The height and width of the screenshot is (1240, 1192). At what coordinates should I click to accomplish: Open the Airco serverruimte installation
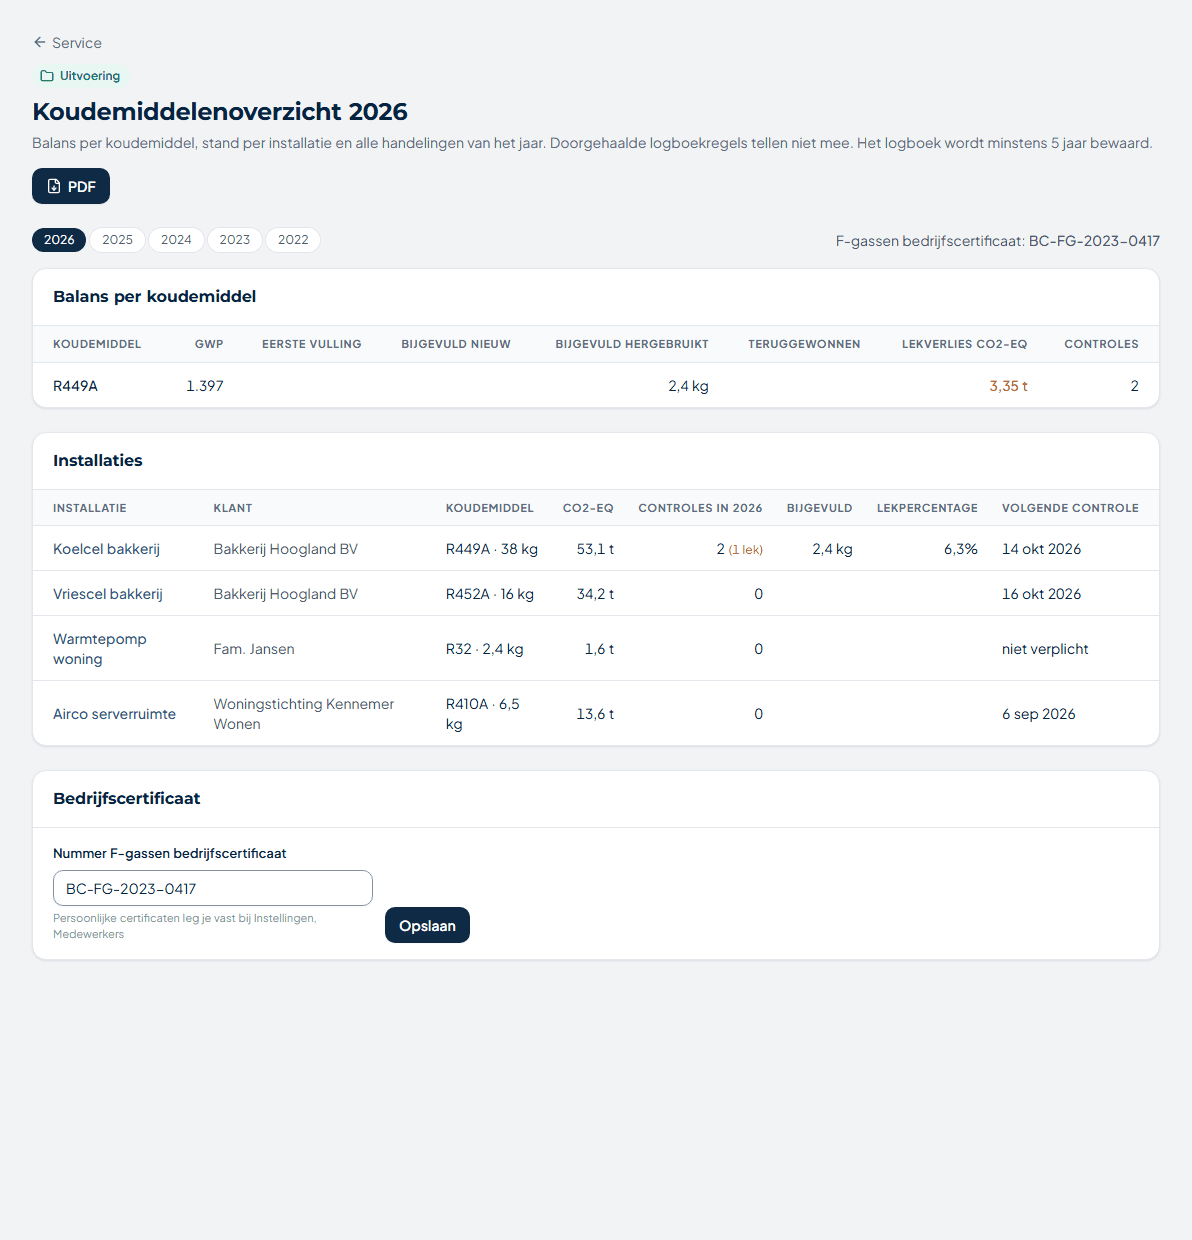click(x=114, y=714)
